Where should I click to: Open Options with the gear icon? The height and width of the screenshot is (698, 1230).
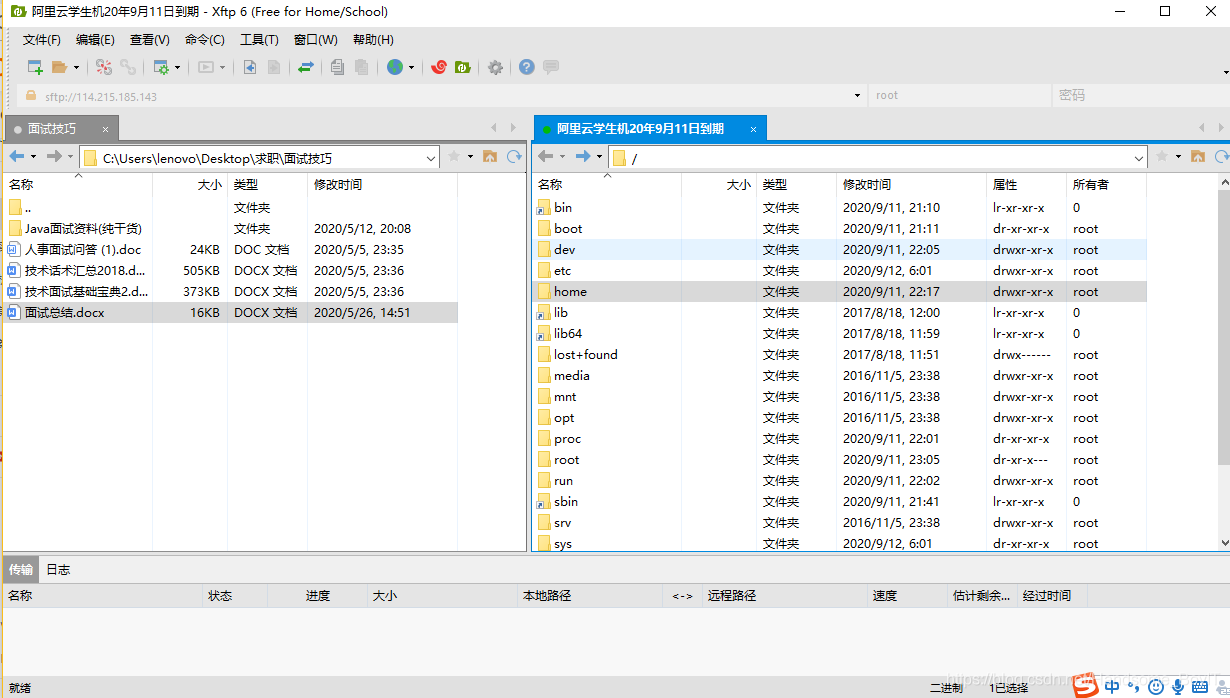(495, 67)
